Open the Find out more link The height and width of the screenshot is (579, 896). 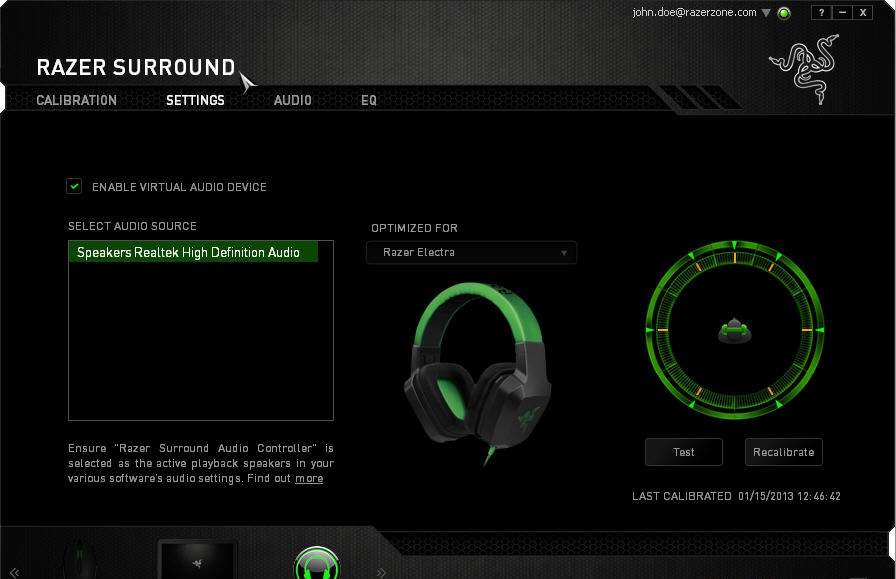309,478
